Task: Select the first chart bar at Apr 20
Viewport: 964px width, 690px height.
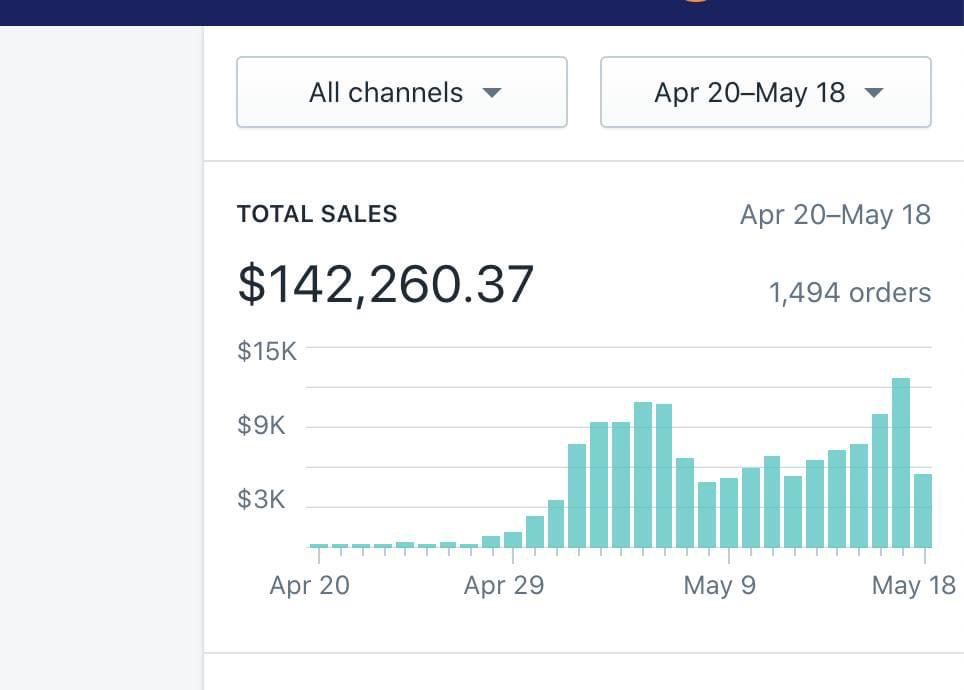Action: (x=318, y=545)
